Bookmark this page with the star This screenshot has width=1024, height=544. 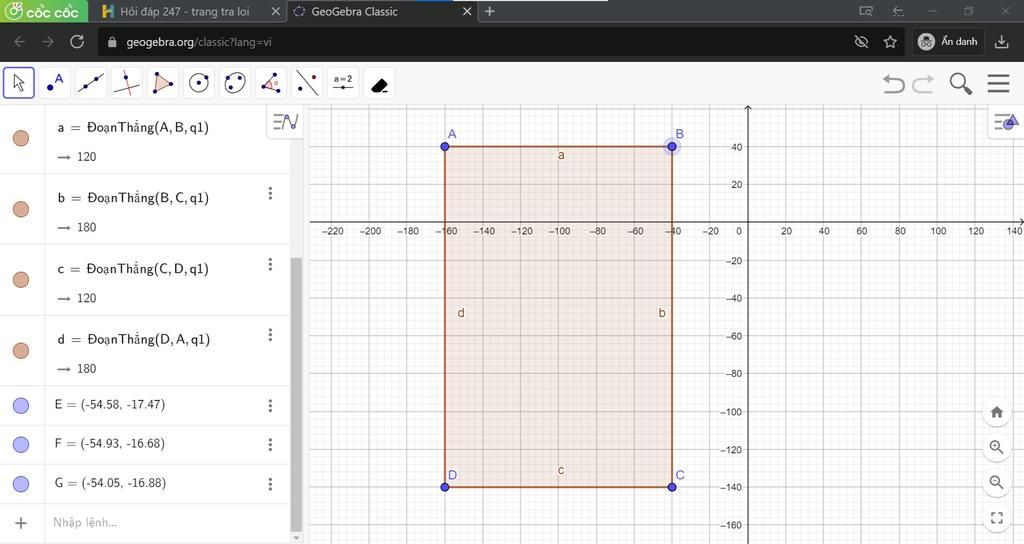(890, 42)
